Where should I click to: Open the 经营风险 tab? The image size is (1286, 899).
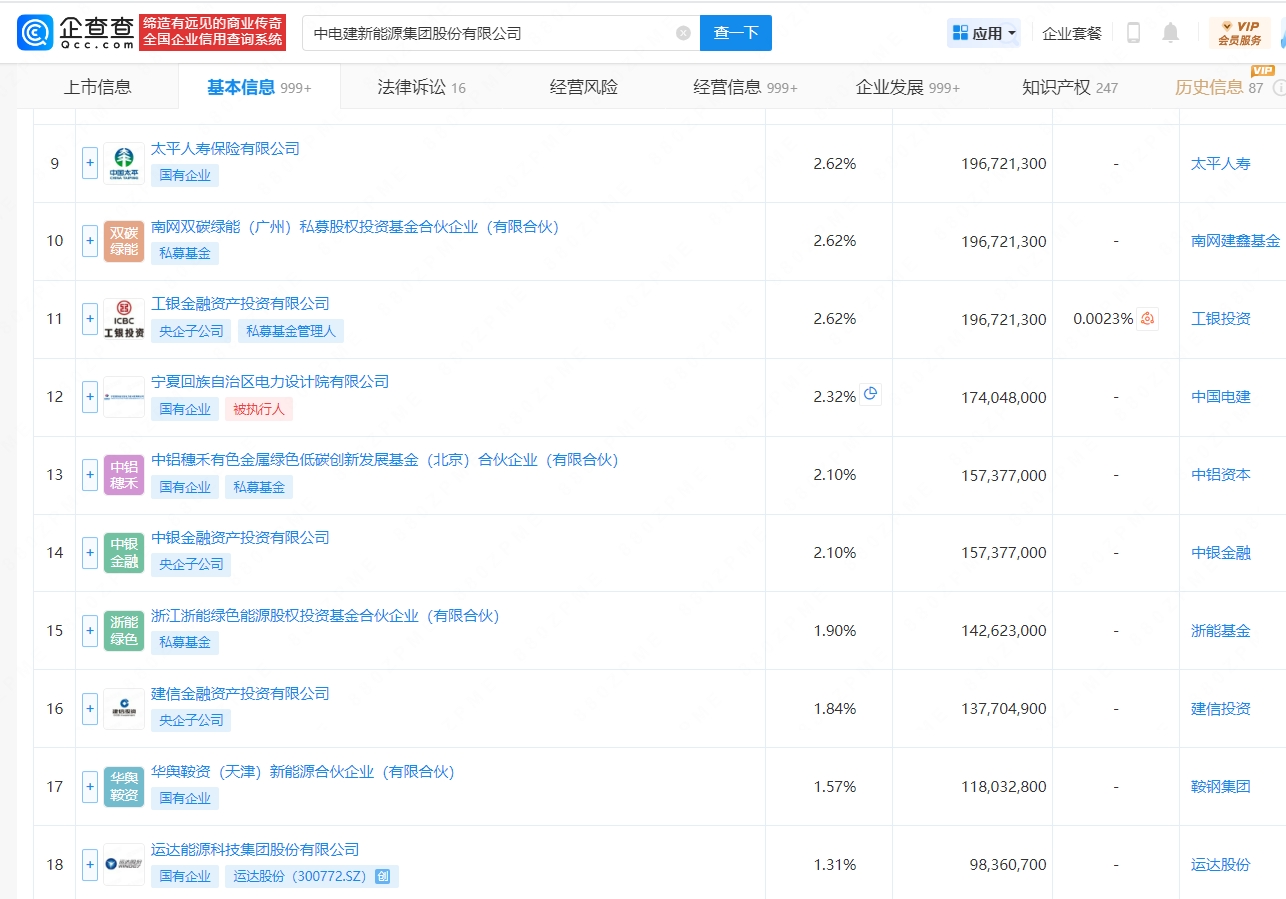(x=584, y=87)
